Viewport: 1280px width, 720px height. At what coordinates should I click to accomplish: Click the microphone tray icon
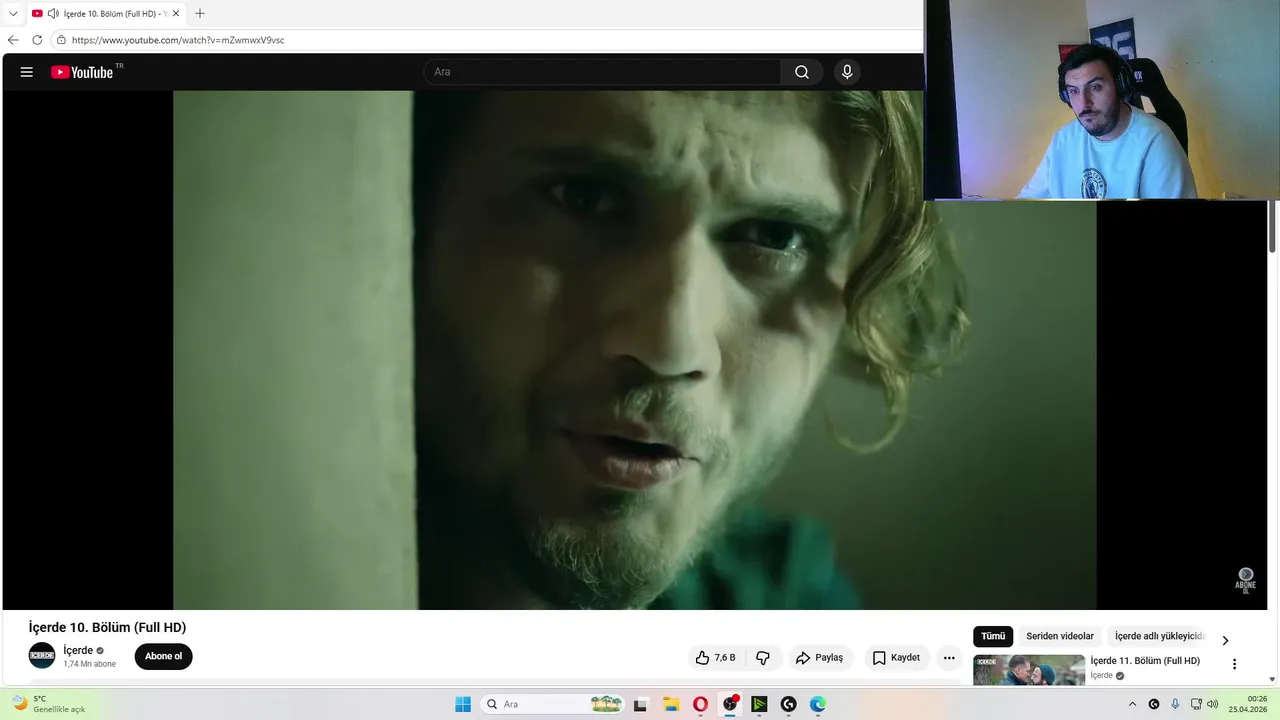click(1175, 704)
